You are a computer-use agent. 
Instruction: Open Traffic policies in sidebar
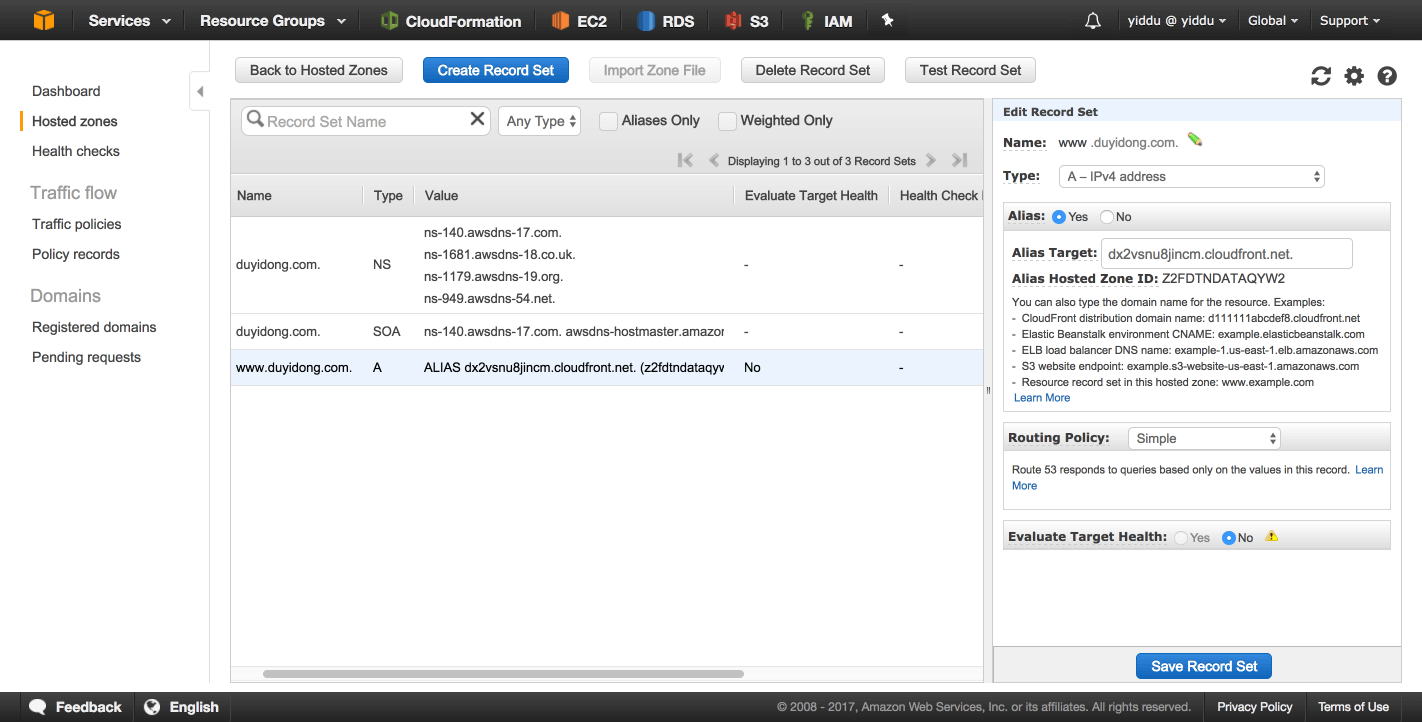[77, 224]
